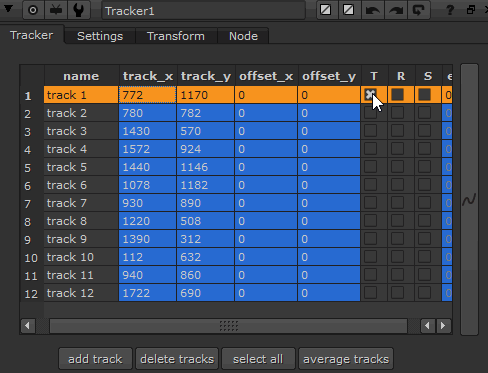The width and height of the screenshot is (488, 373).
Task: Click the average tracks button
Action: pos(346,359)
